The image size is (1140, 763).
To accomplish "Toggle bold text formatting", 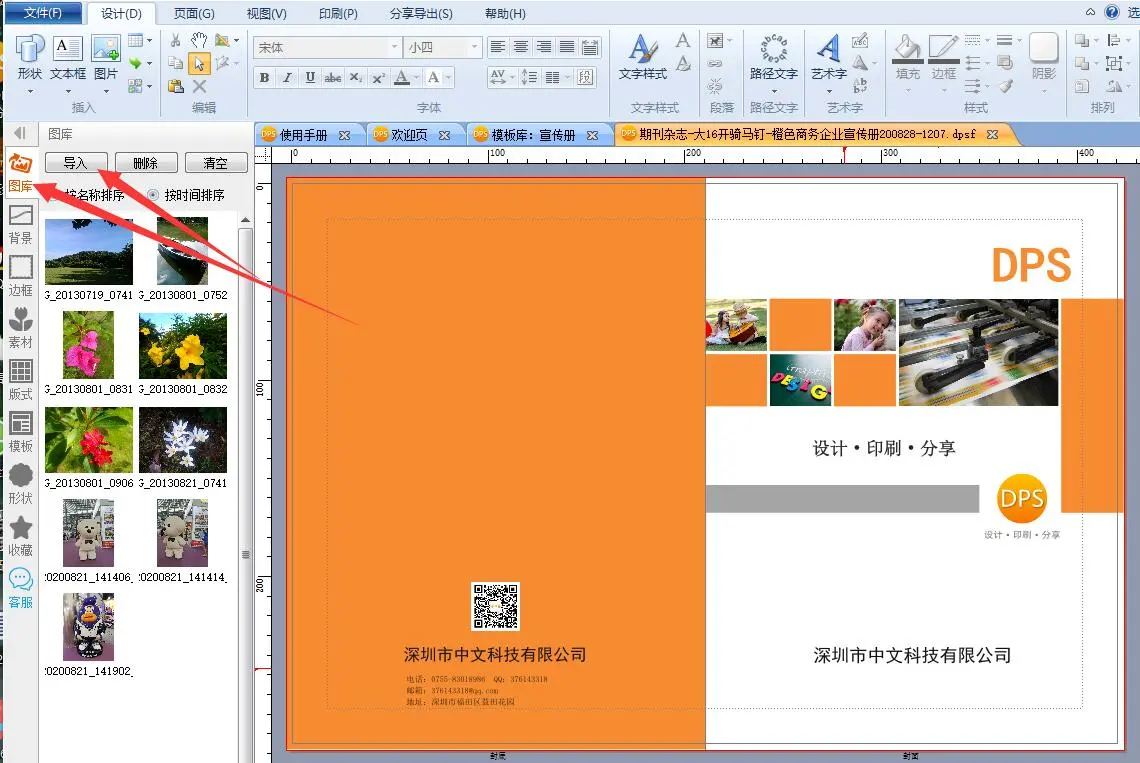I will coord(264,78).
